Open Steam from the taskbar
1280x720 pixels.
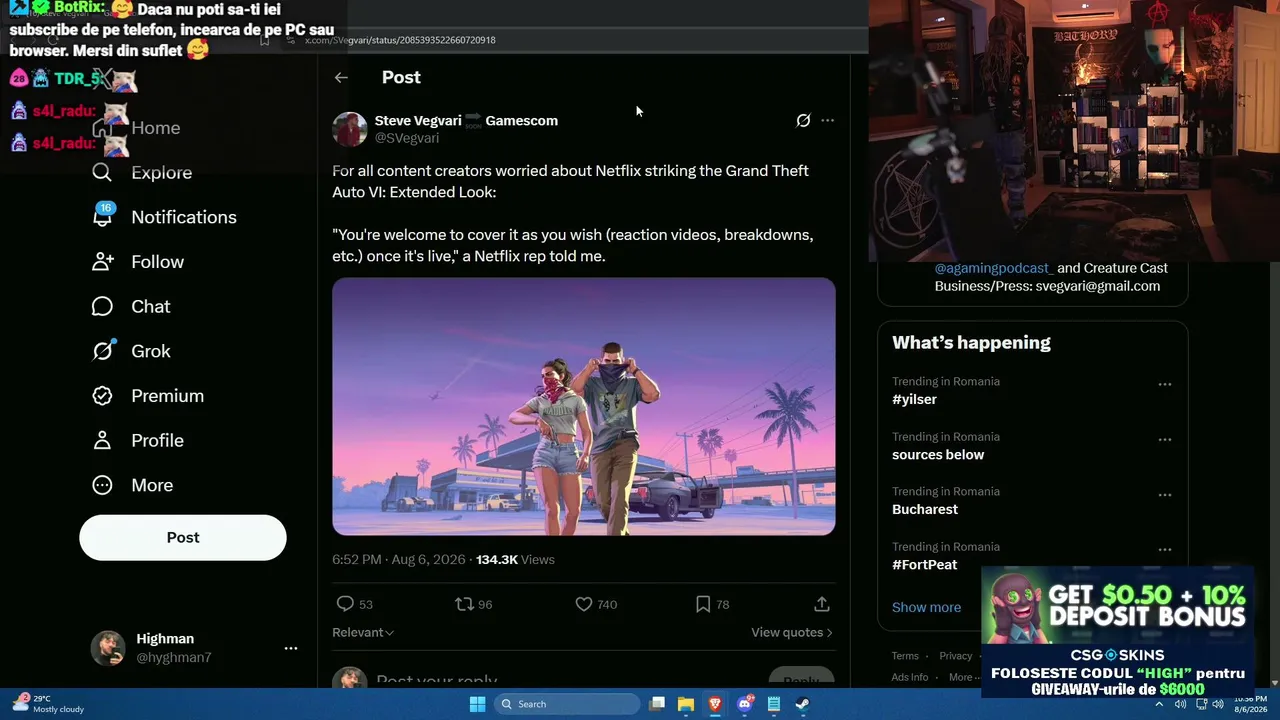point(803,704)
